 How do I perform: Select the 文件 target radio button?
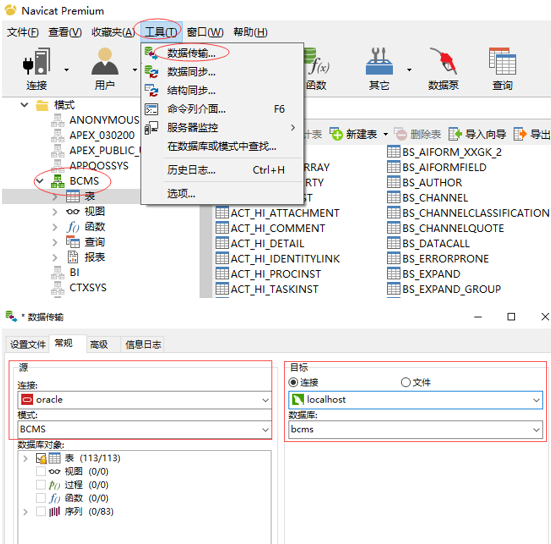406,382
